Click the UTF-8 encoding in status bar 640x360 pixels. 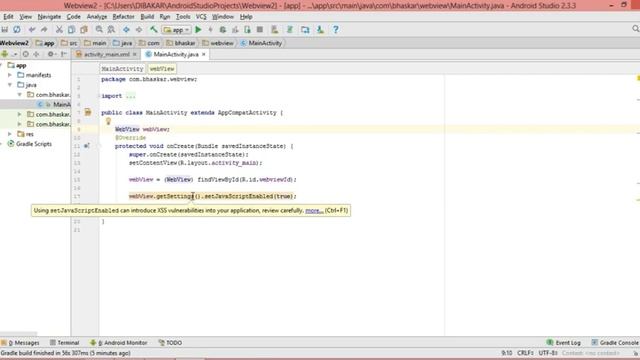[x=548, y=353]
